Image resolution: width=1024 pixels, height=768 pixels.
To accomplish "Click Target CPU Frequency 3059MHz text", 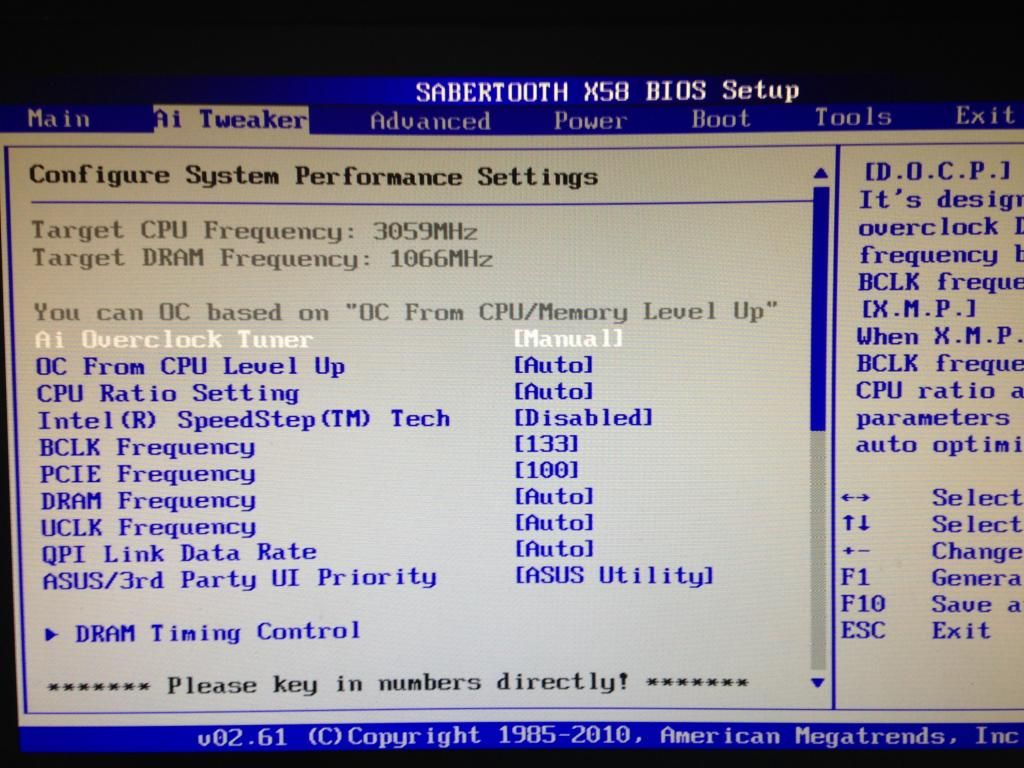I will (255, 231).
